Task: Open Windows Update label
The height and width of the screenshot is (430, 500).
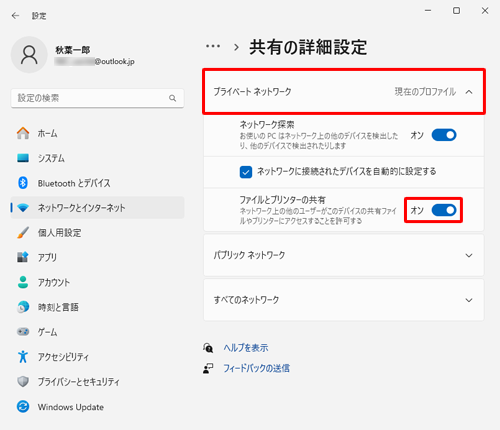Action: point(71,407)
